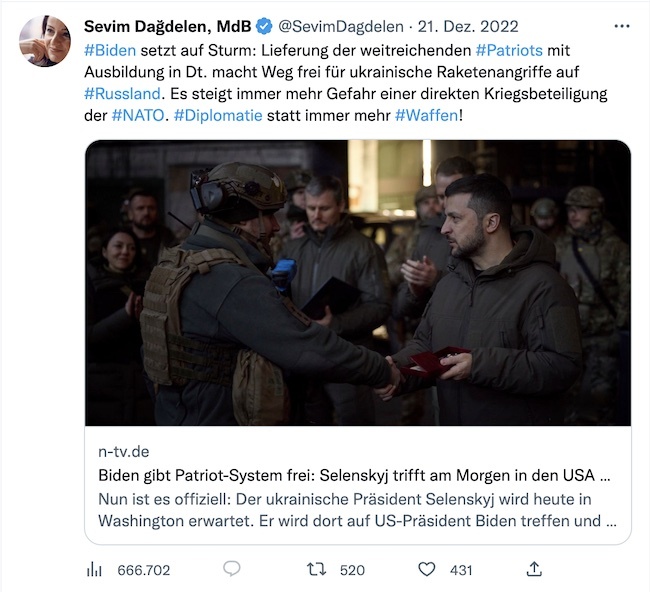Click the retweet arrows icon

pyautogui.click(x=316, y=569)
